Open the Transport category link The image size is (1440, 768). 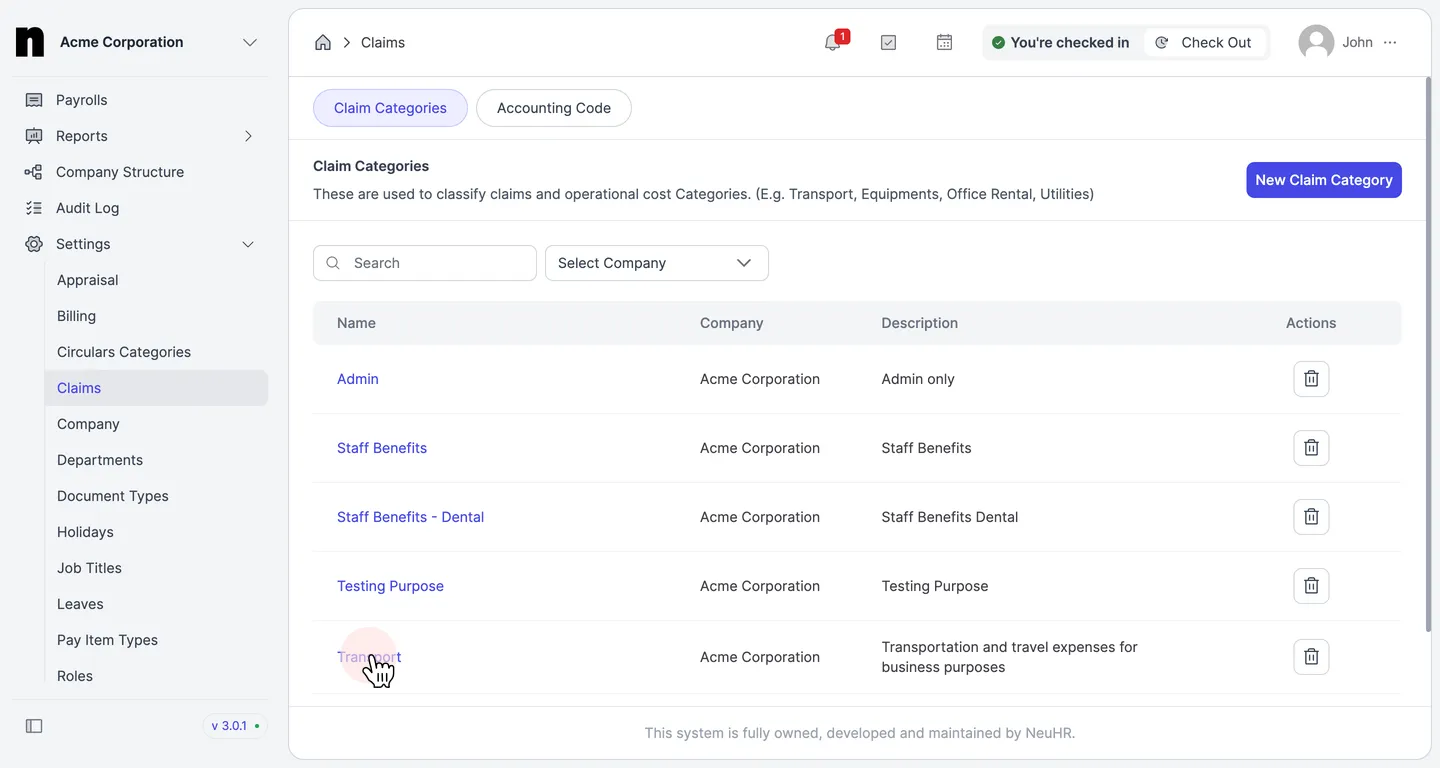[x=369, y=657]
